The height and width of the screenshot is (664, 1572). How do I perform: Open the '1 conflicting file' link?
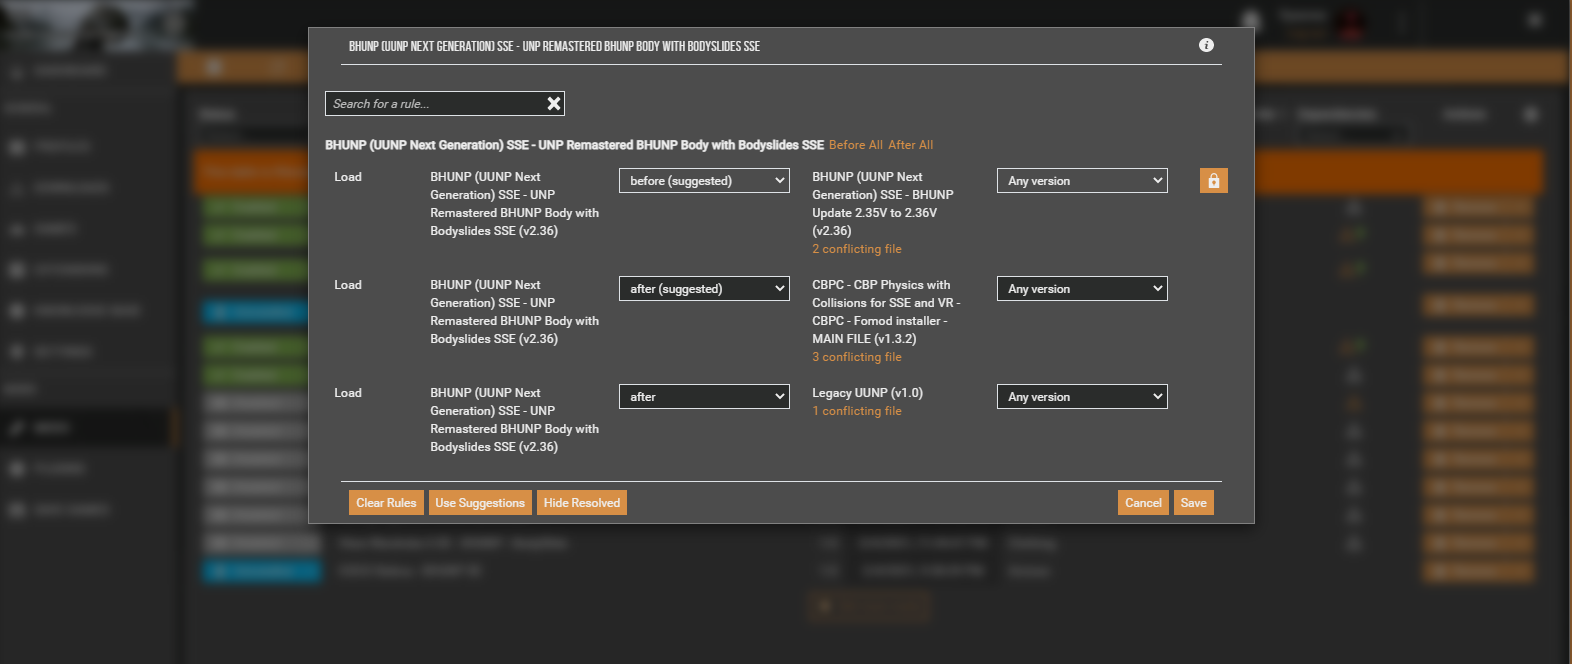pyautogui.click(x=857, y=411)
